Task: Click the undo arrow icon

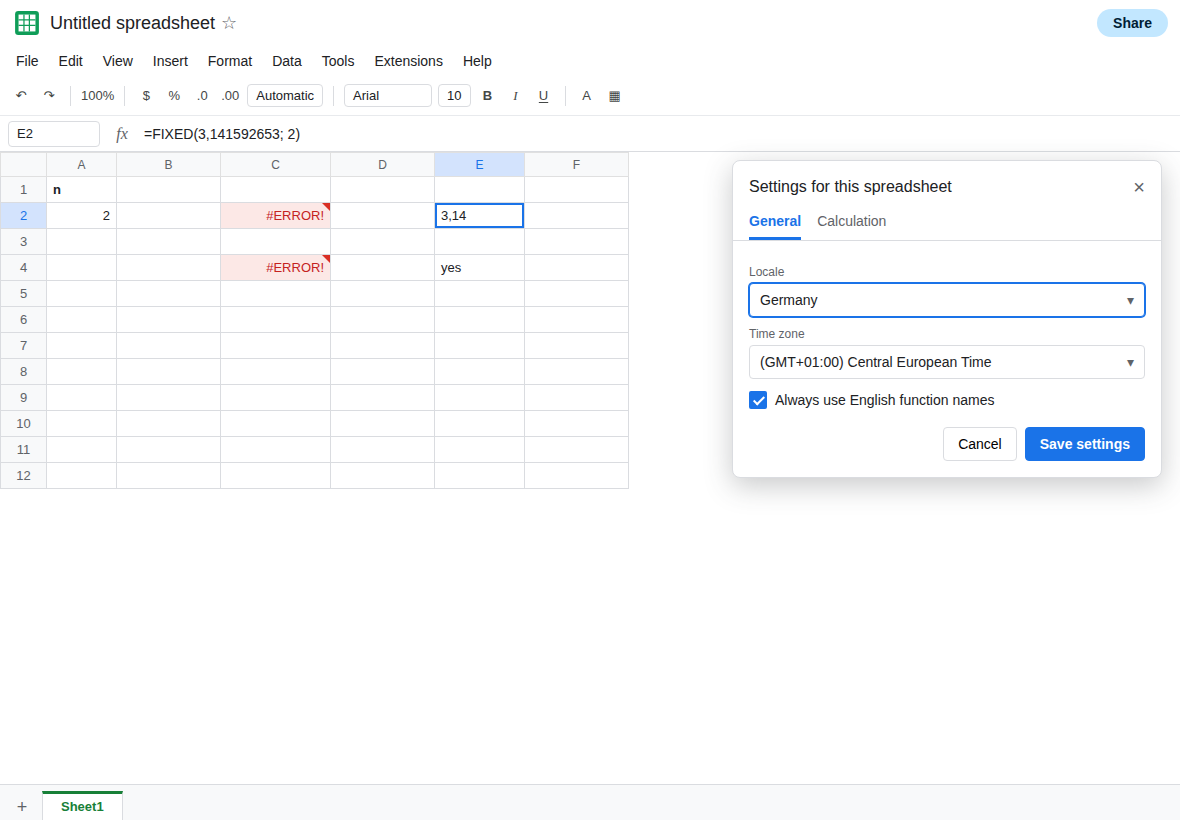Action: [x=21, y=96]
